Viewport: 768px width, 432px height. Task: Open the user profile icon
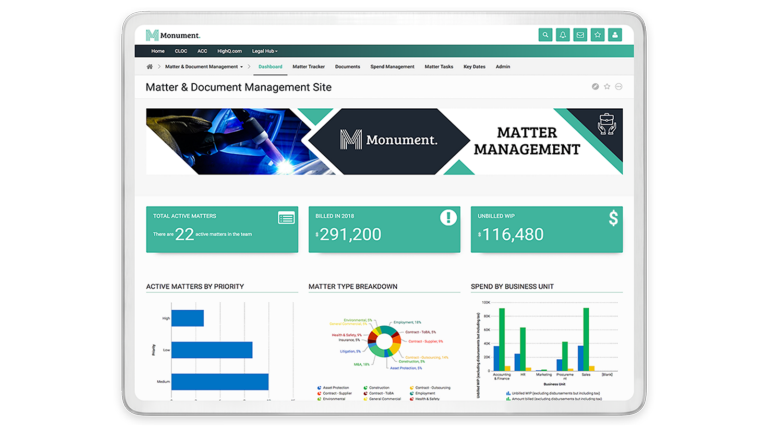615,35
